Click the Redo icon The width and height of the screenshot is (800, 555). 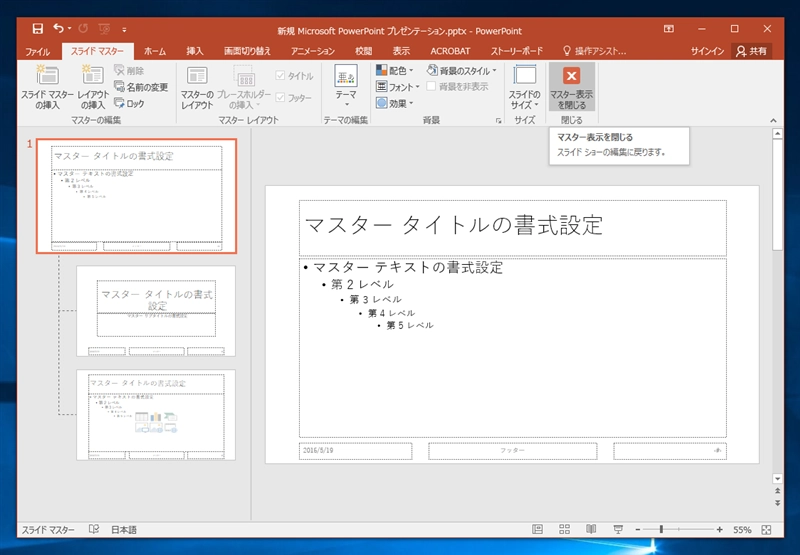[x=83, y=29]
